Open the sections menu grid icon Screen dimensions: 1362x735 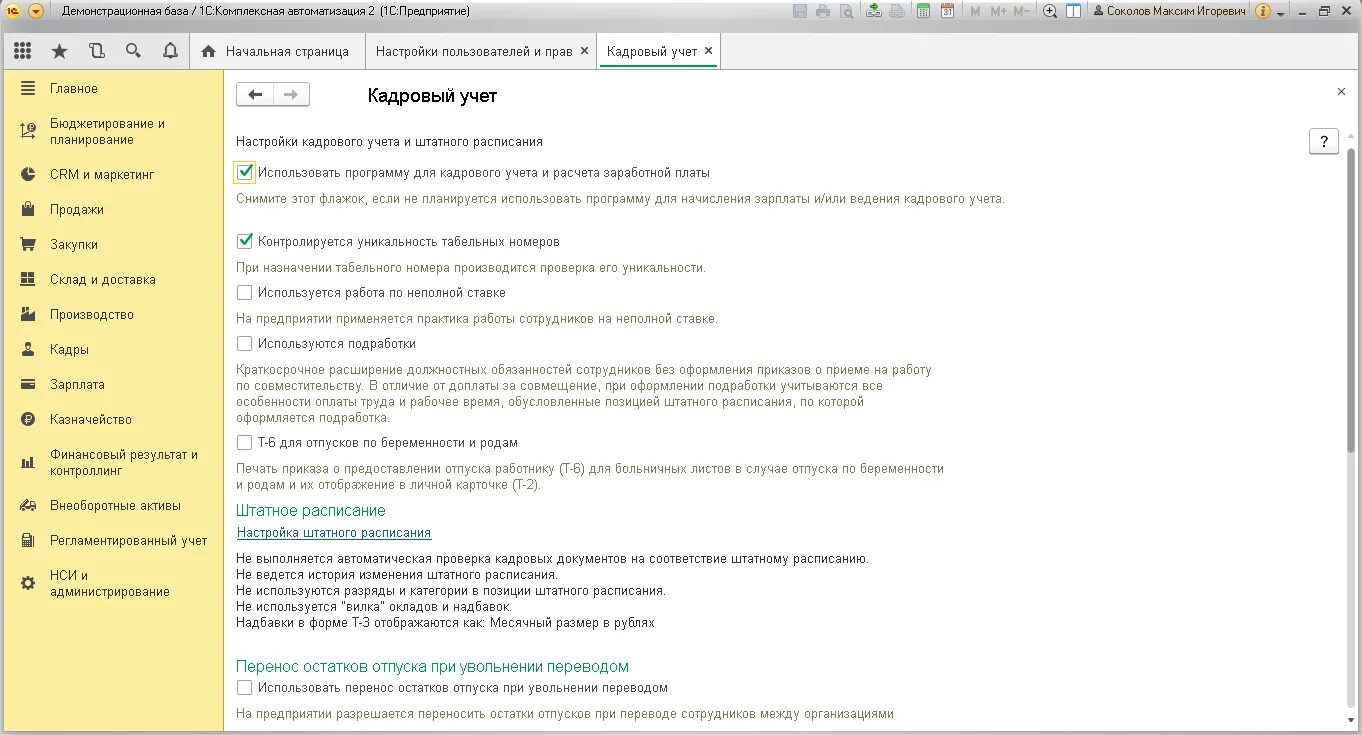pos(22,51)
